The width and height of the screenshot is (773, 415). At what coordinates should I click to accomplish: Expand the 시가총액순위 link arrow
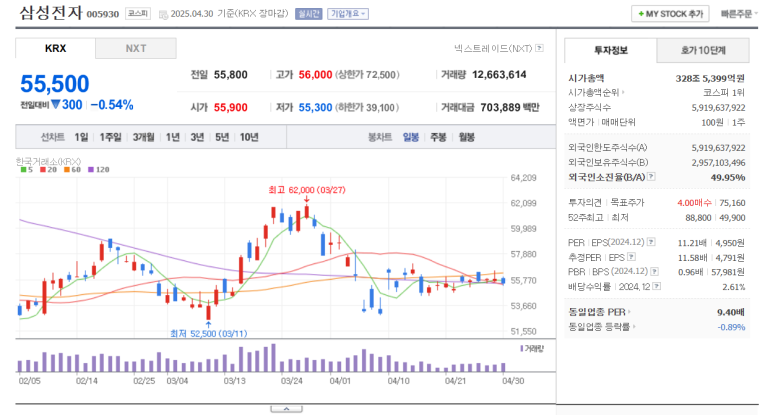(624, 93)
